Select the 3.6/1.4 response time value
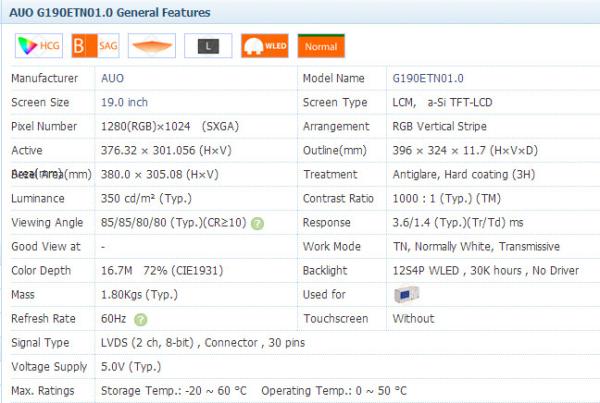The width and height of the screenshot is (600, 403). click(x=458, y=223)
